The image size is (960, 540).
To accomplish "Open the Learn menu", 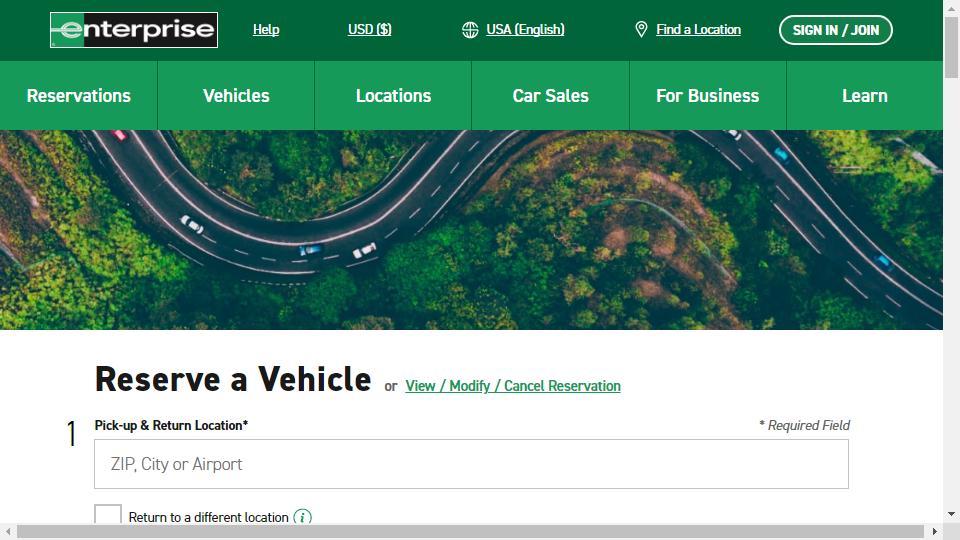I will point(864,96).
